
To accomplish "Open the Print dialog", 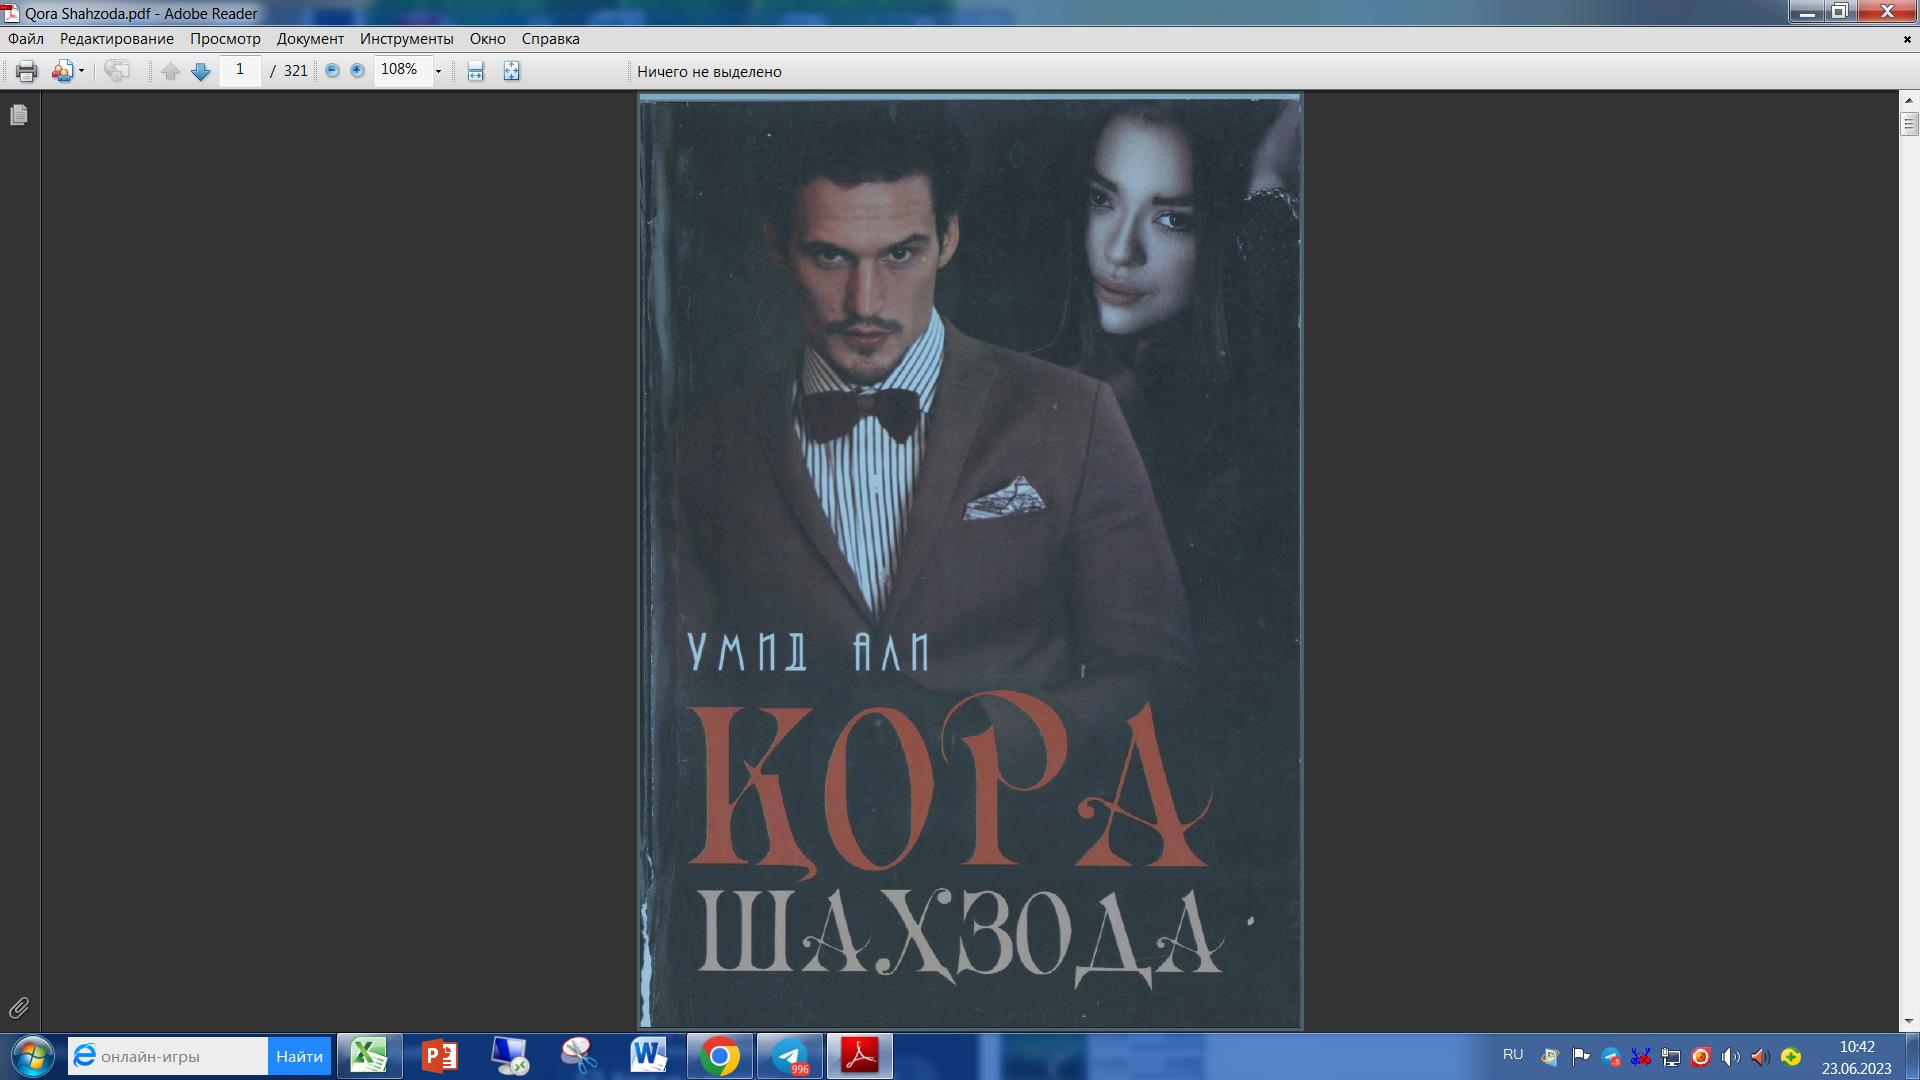I will (26, 71).
